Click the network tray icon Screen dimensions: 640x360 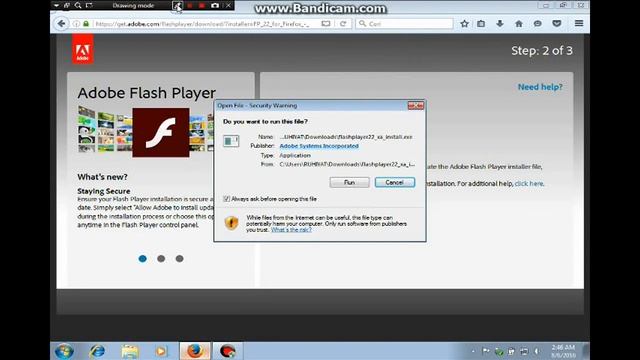click(524, 351)
